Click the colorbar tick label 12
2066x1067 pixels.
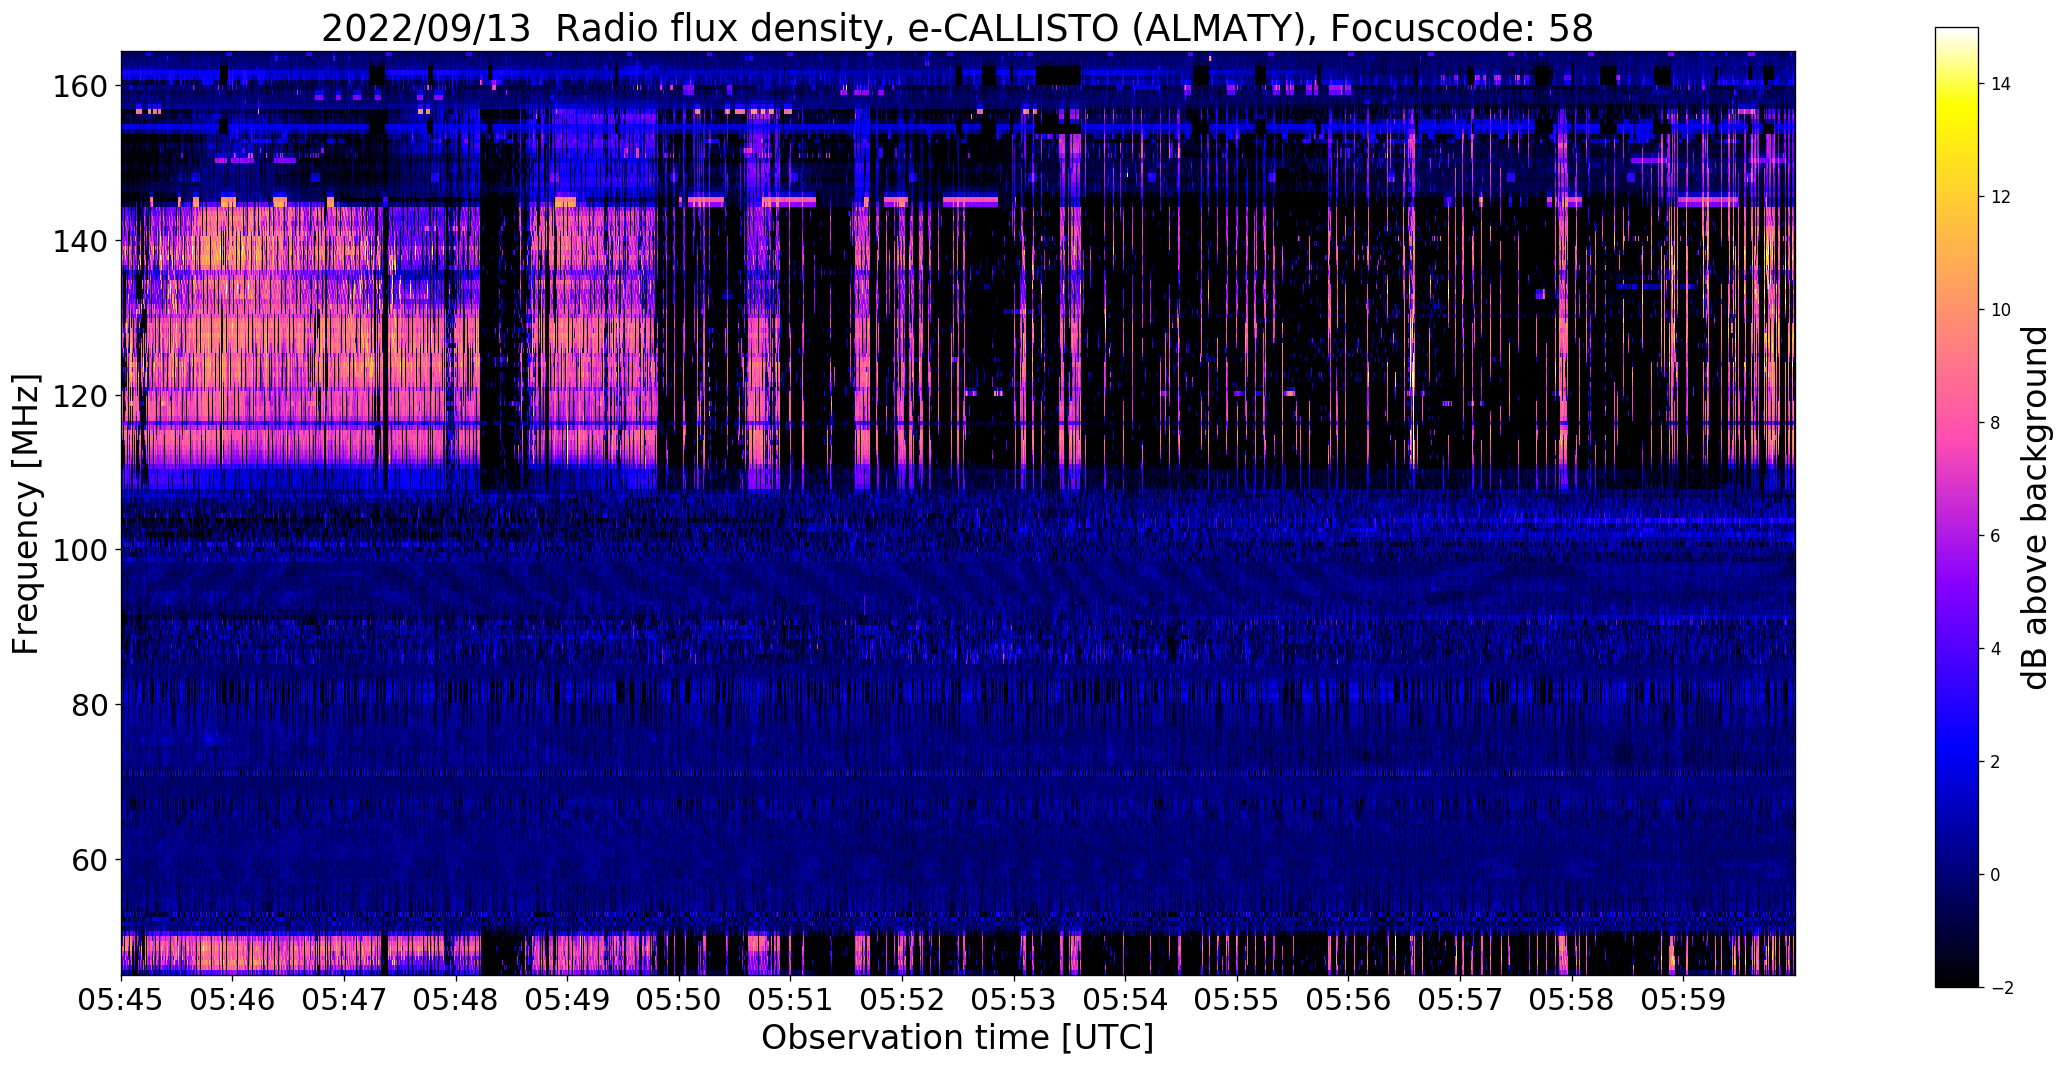point(2001,197)
